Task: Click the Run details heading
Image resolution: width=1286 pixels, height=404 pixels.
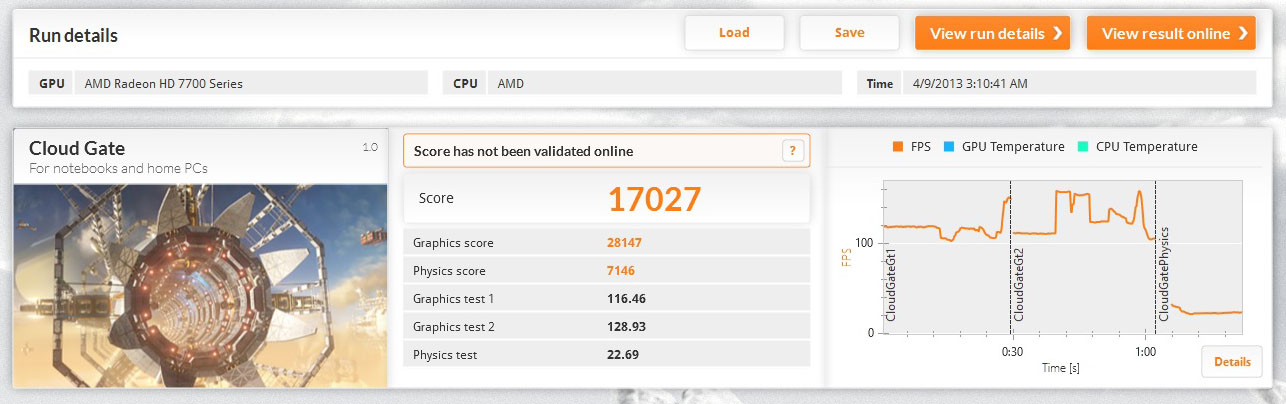Action: [73, 36]
